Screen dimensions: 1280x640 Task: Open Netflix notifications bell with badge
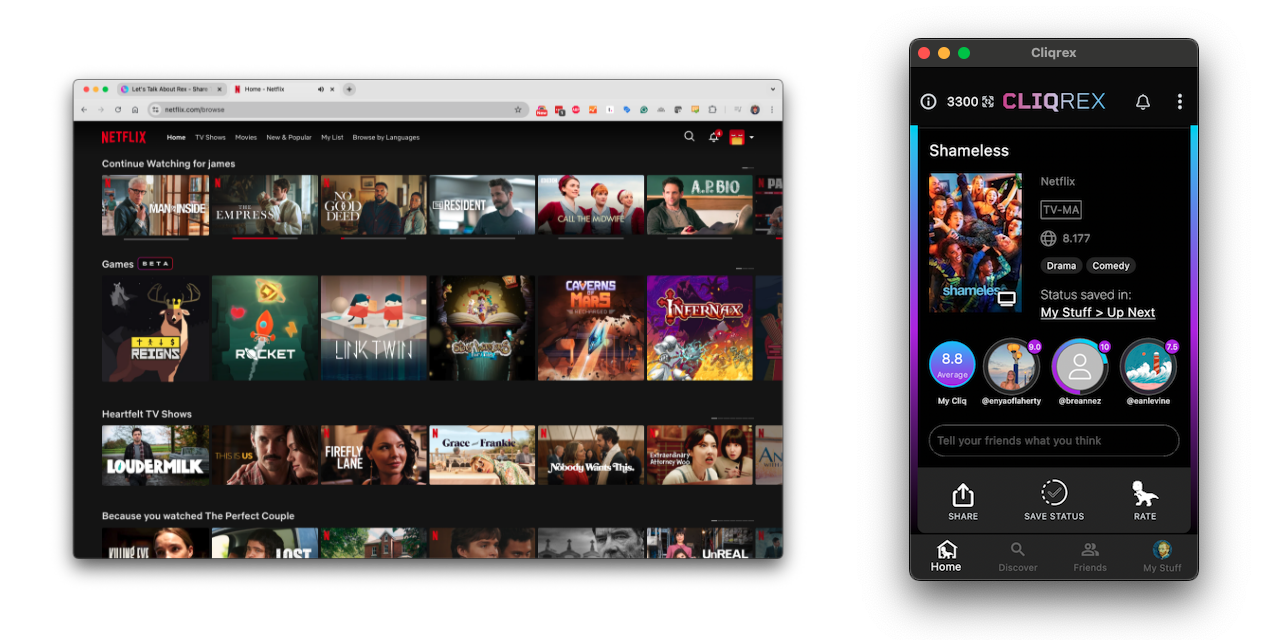tap(714, 136)
